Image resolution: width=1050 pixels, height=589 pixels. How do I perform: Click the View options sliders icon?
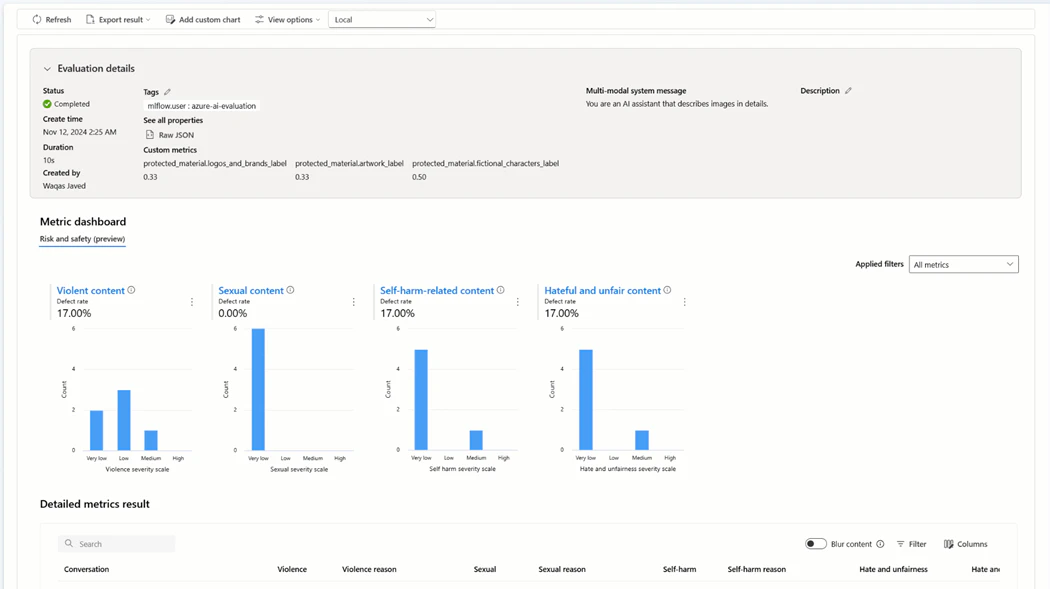[259, 19]
